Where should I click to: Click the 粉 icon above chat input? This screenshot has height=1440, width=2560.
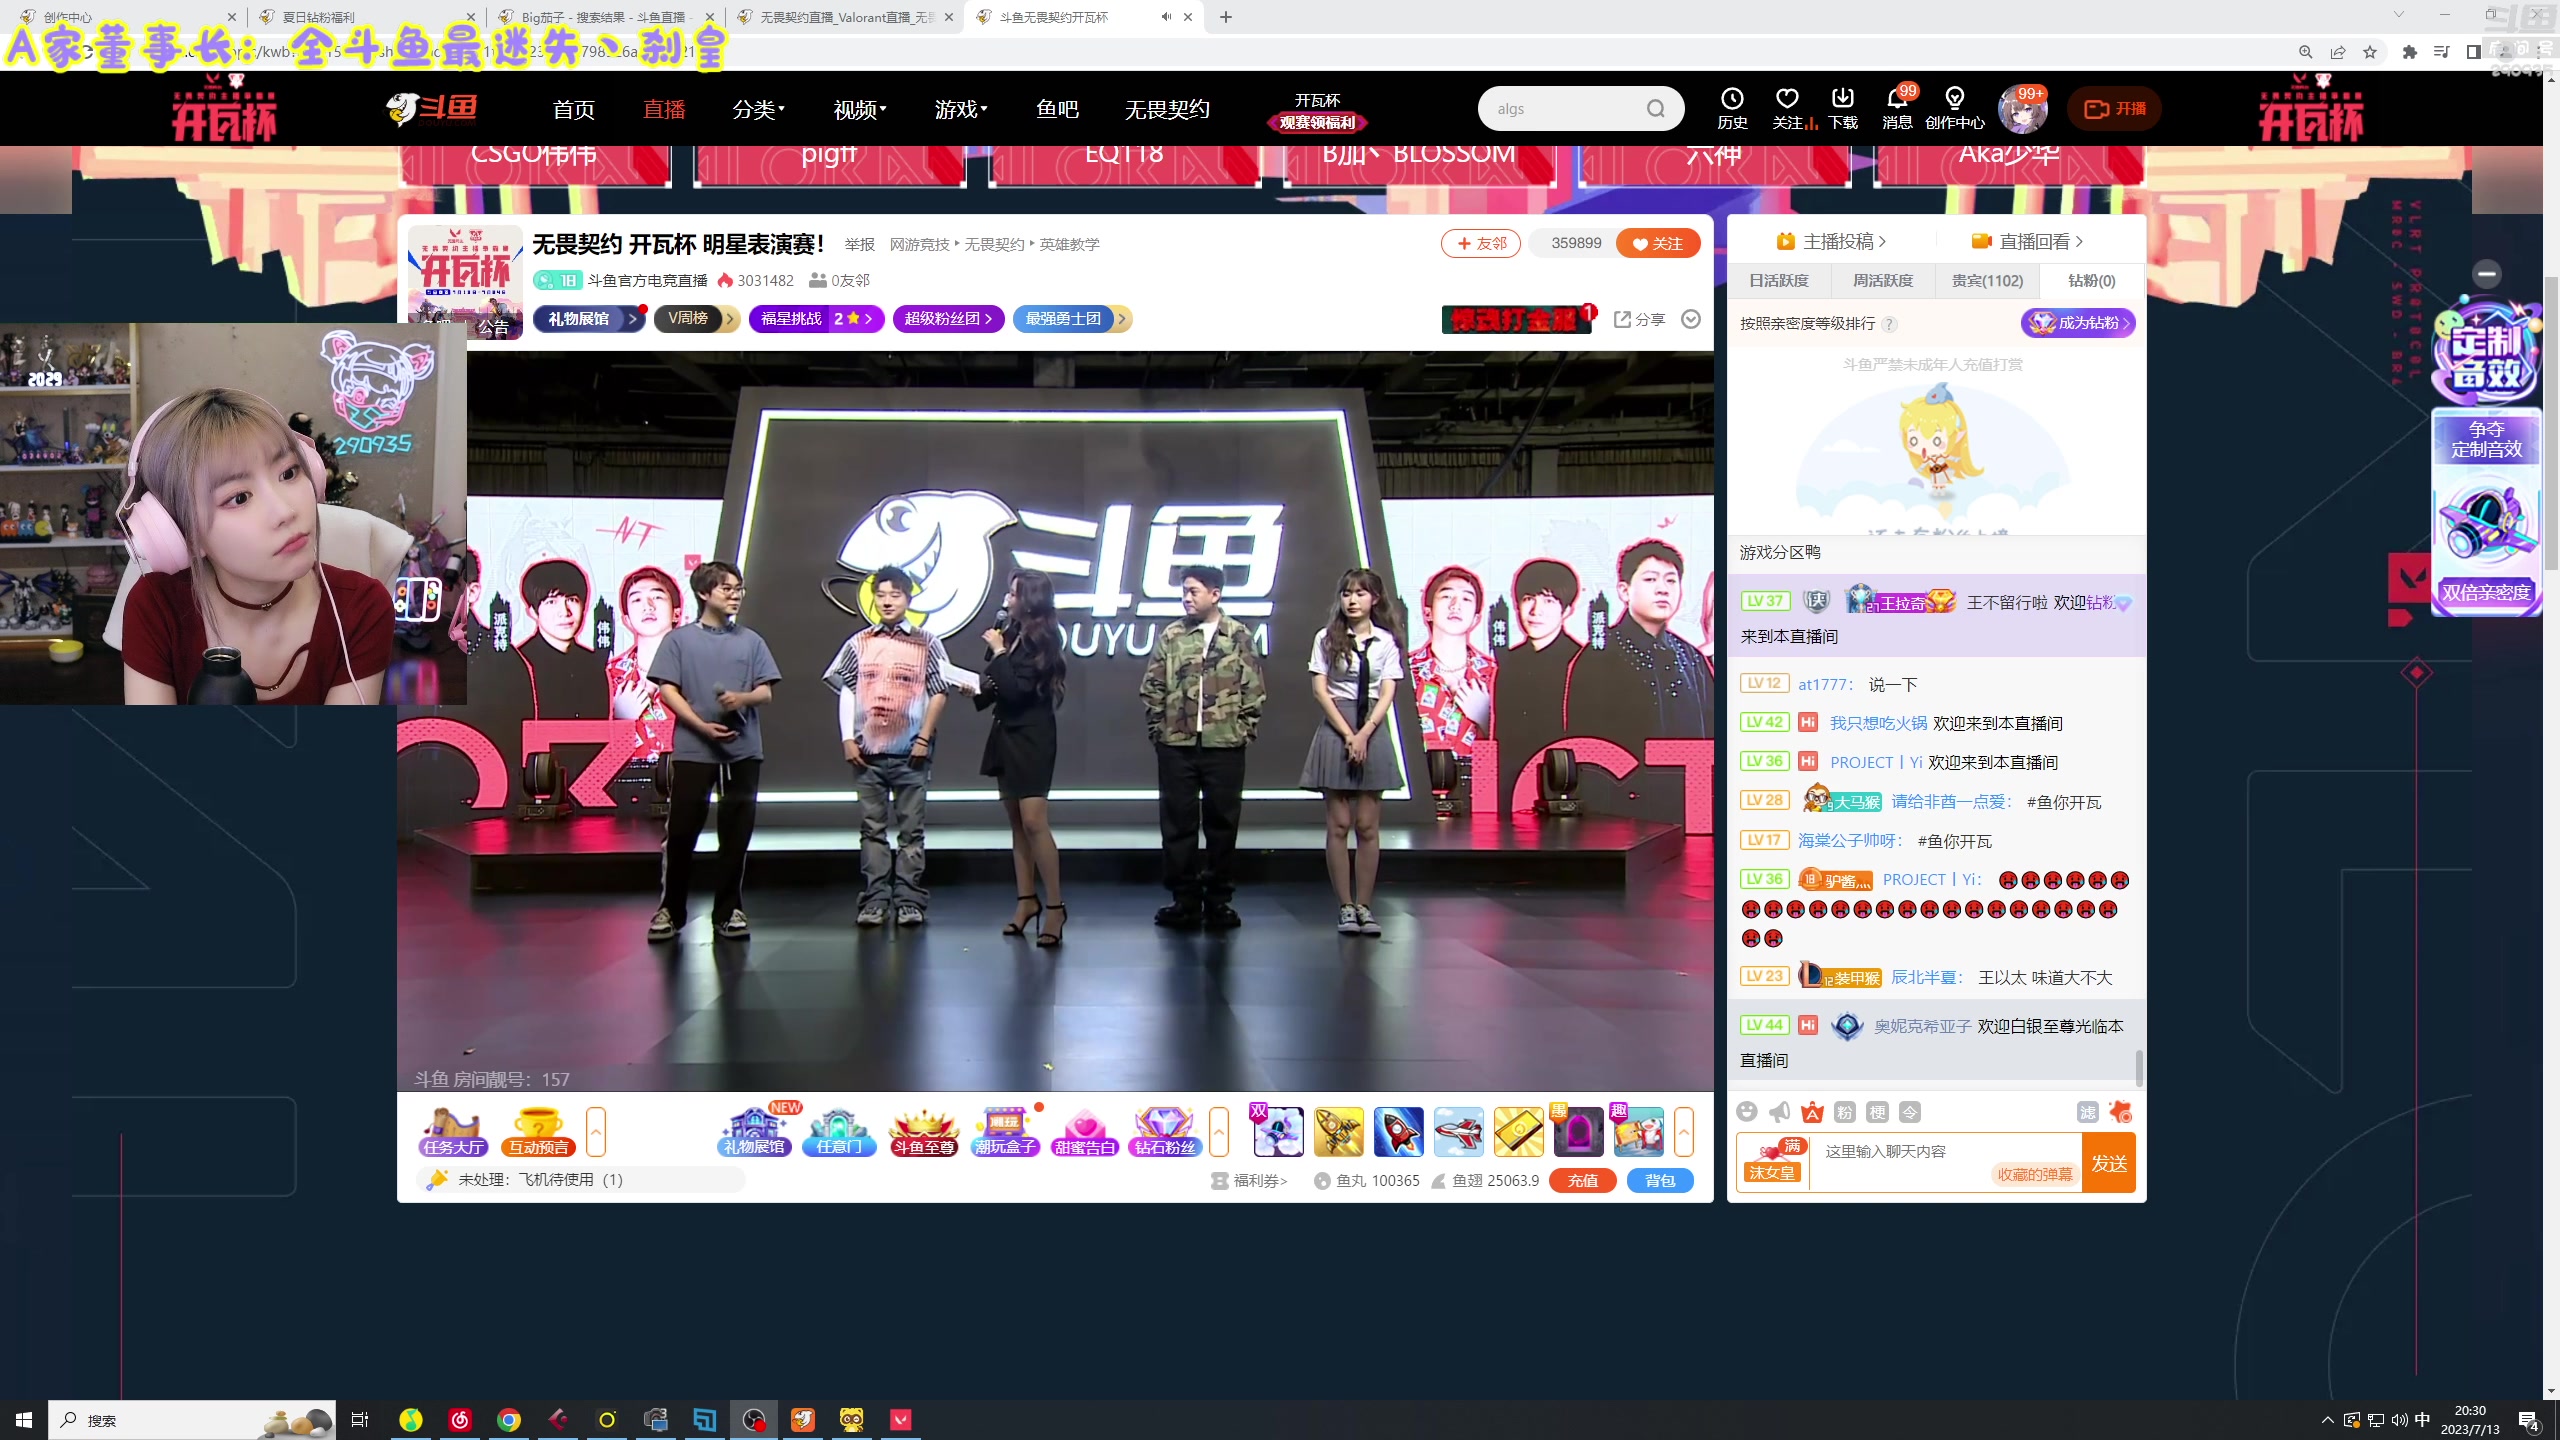pyautogui.click(x=1845, y=1112)
